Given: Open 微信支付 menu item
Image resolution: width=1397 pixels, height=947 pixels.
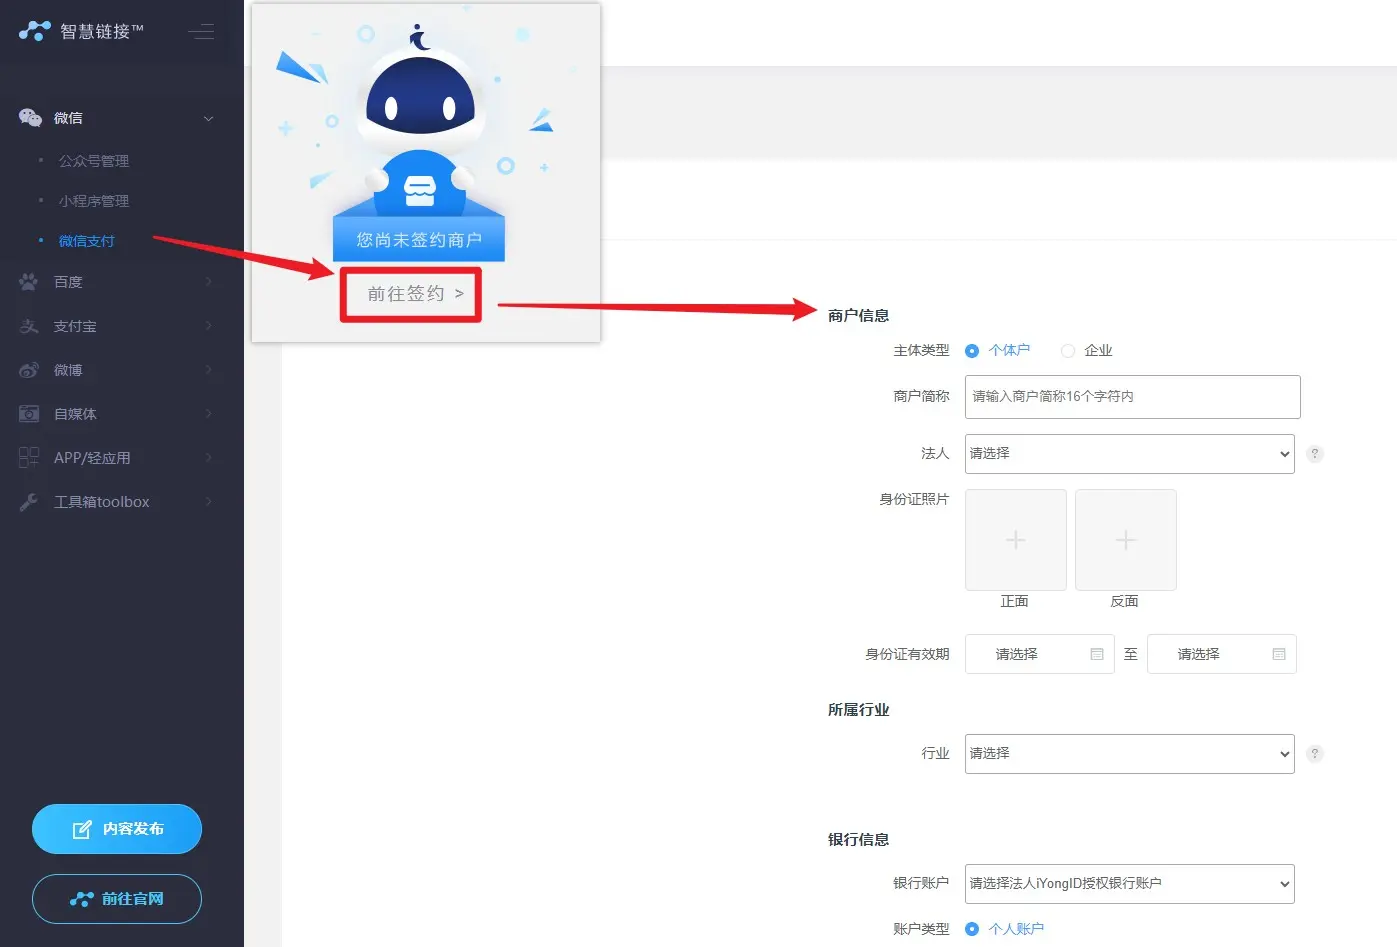Looking at the screenshot, I should 86,241.
